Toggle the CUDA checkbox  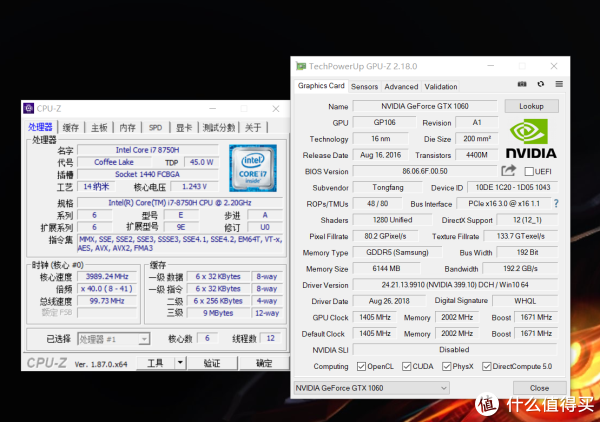(406, 367)
